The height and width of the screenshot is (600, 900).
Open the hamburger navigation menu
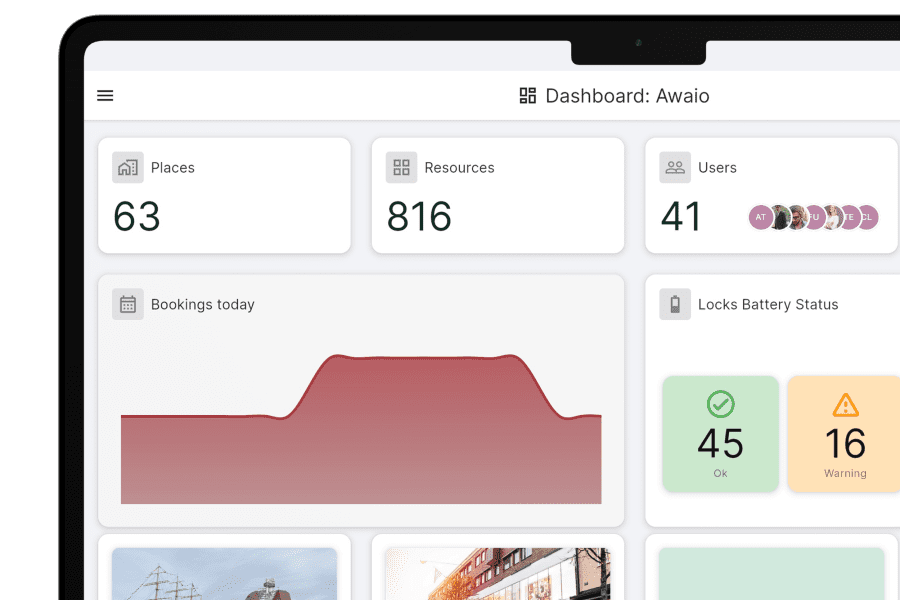coord(105,95)
